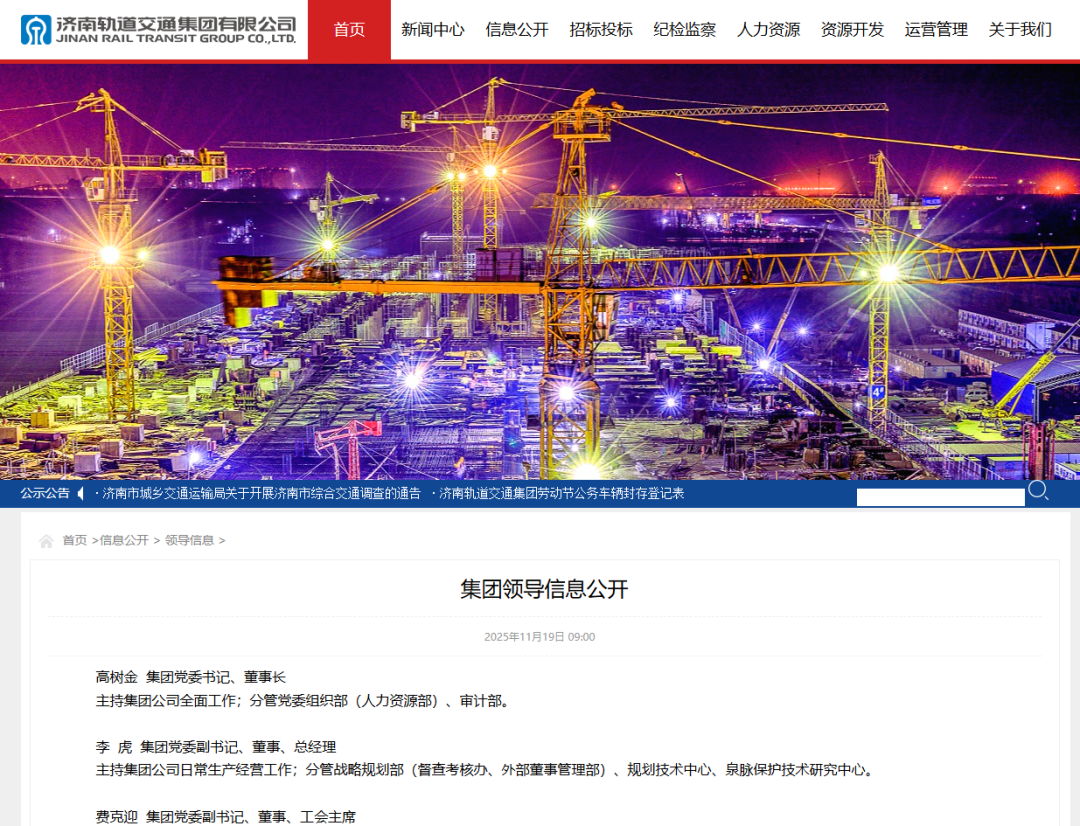The width and height of the screenshot is (1080, 826).
Task: Open the 信息公开 navigation menu
Action: 516,30
